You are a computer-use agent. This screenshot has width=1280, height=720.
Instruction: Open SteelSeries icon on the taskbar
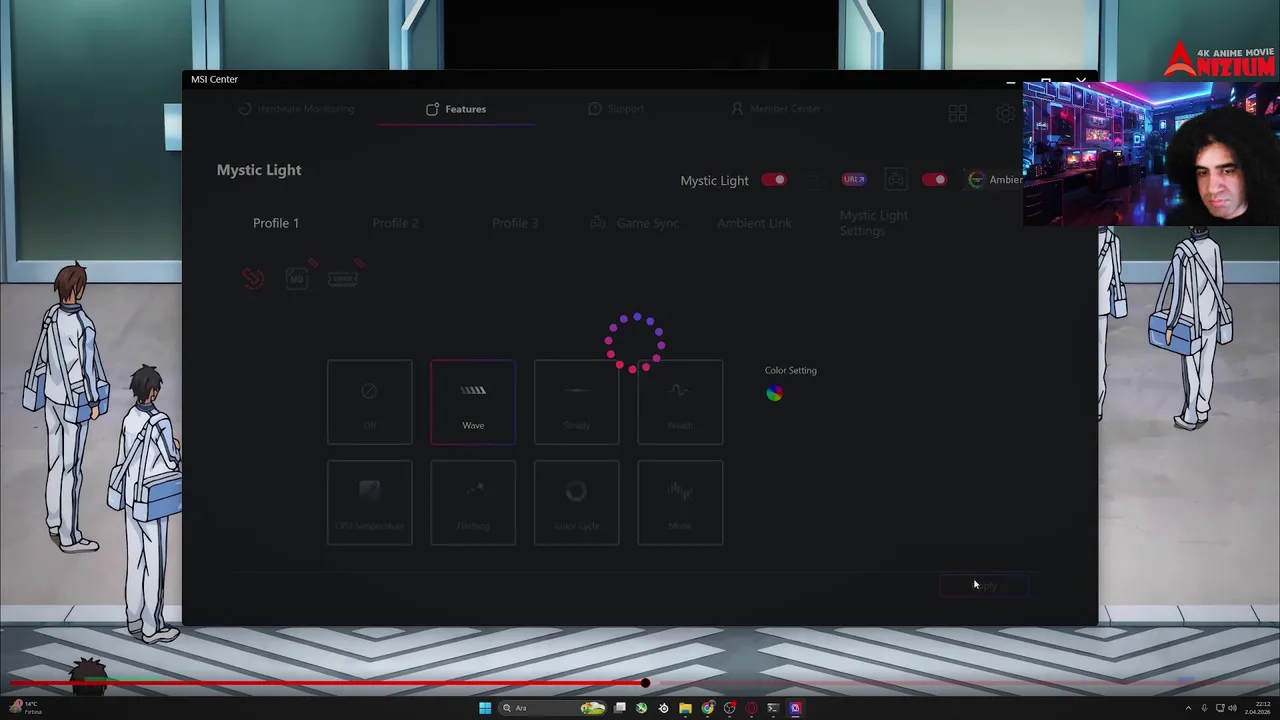pyautogui.click(x=663, y=708)
